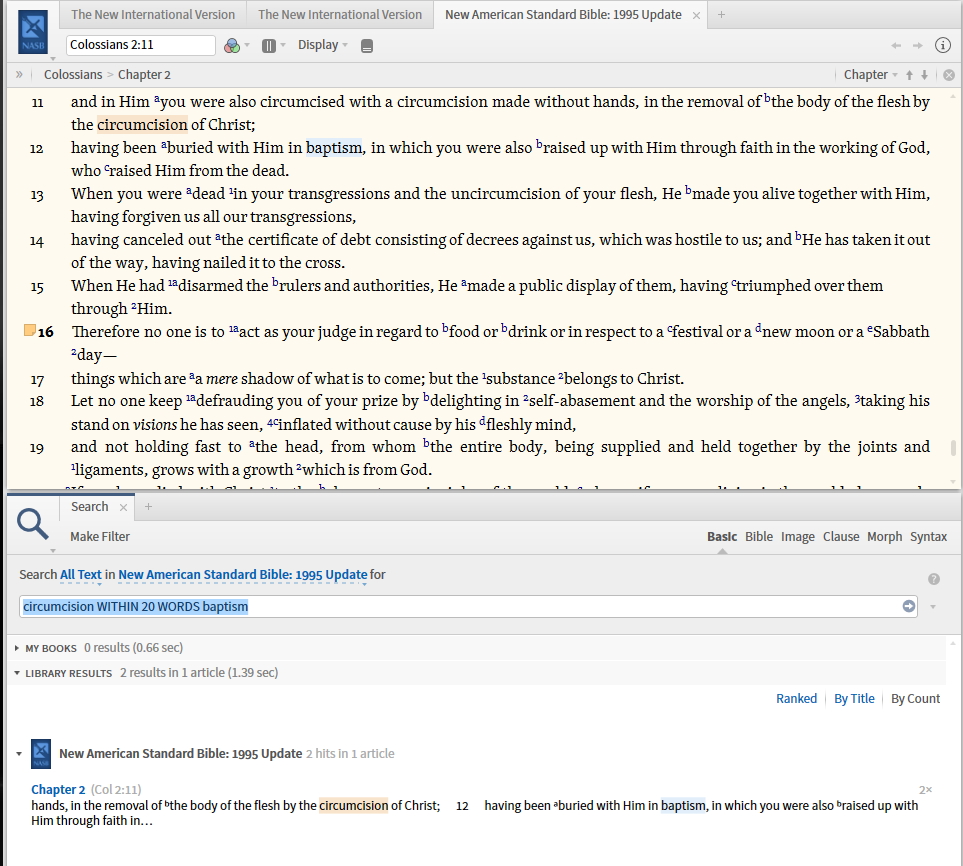Image resolution: width=963 pixels, height=866 pixels.
Task: Change the All Text search field link
Action: coord(80,574)
